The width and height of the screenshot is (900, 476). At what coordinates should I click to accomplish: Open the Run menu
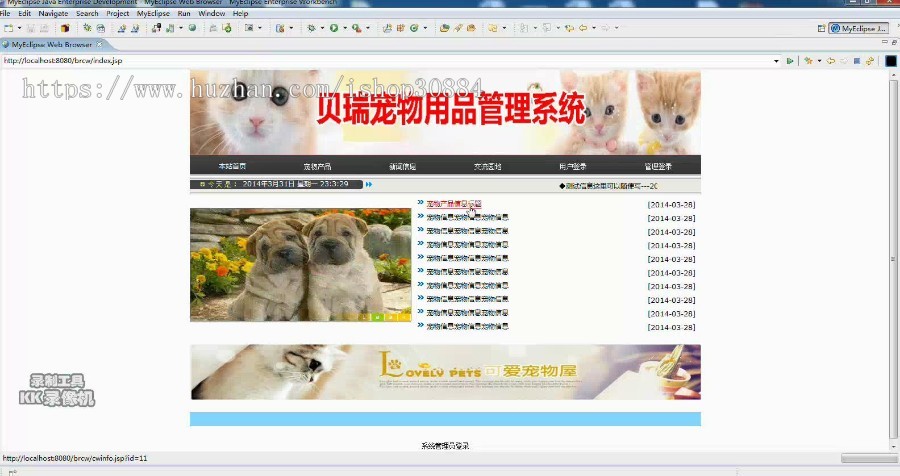pyautogui.click(x=184, y=13)
